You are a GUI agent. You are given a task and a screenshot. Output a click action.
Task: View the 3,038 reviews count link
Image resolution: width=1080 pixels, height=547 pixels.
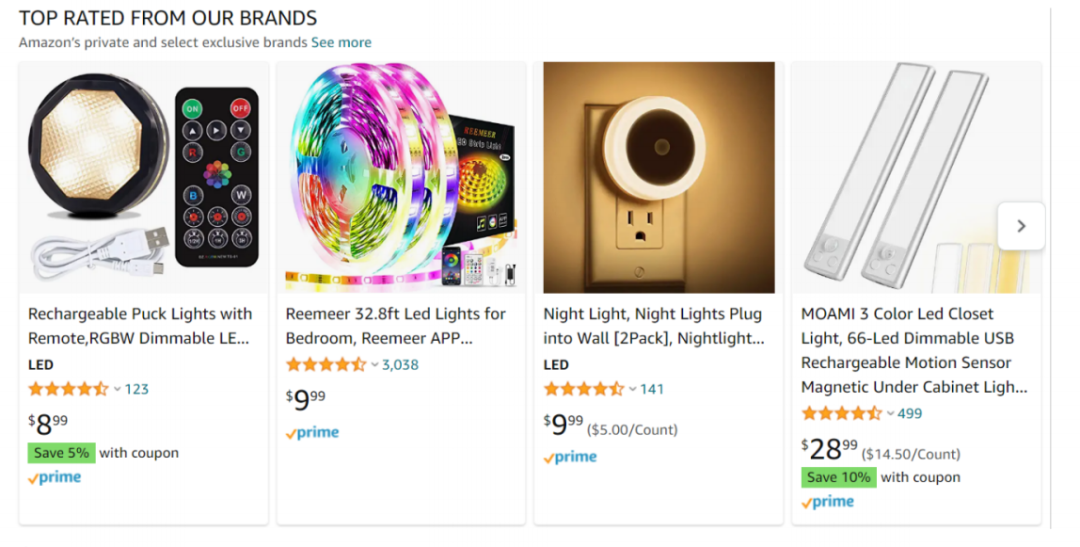tap(400, 365)
